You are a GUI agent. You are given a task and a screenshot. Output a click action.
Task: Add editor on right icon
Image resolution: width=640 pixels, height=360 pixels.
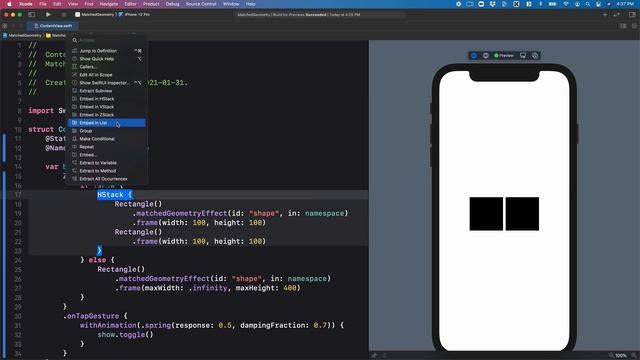[x=634, y=26]
